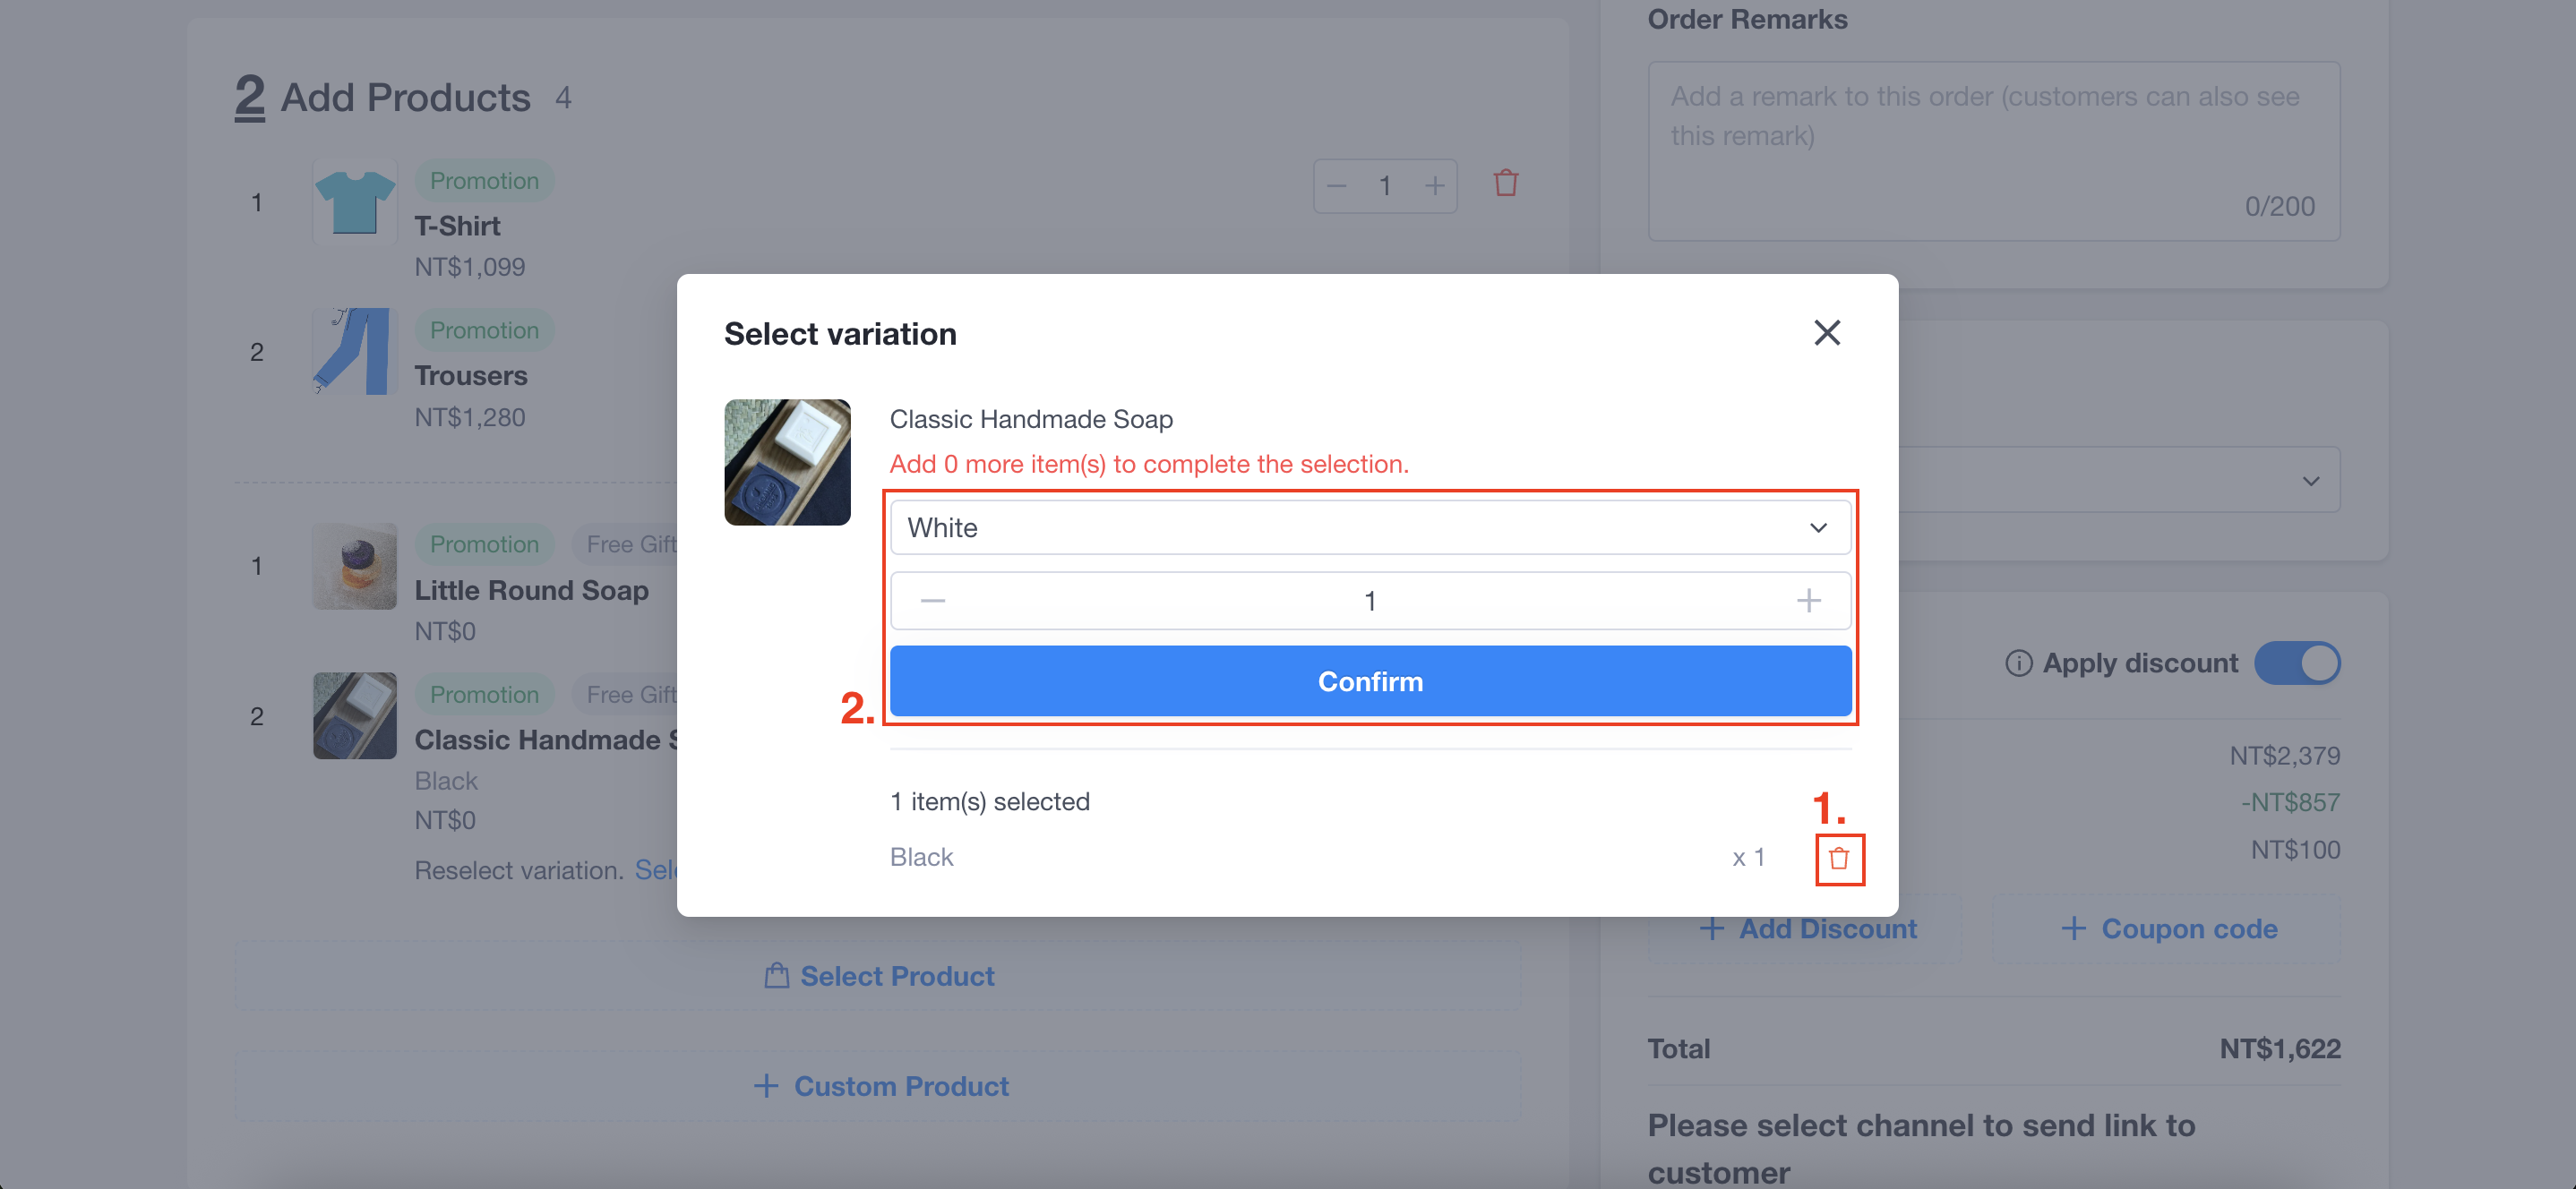Expand the dropdown chevron in right panel
The image size is (2576, 1189).
click(x=2310, y=480)
